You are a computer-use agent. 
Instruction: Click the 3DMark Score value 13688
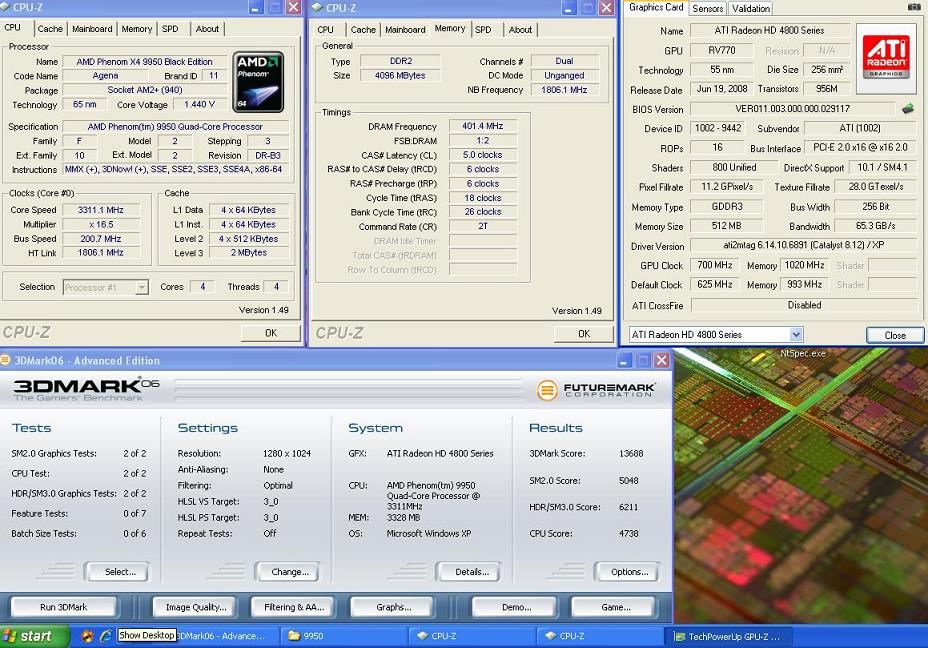coord(631,453)
